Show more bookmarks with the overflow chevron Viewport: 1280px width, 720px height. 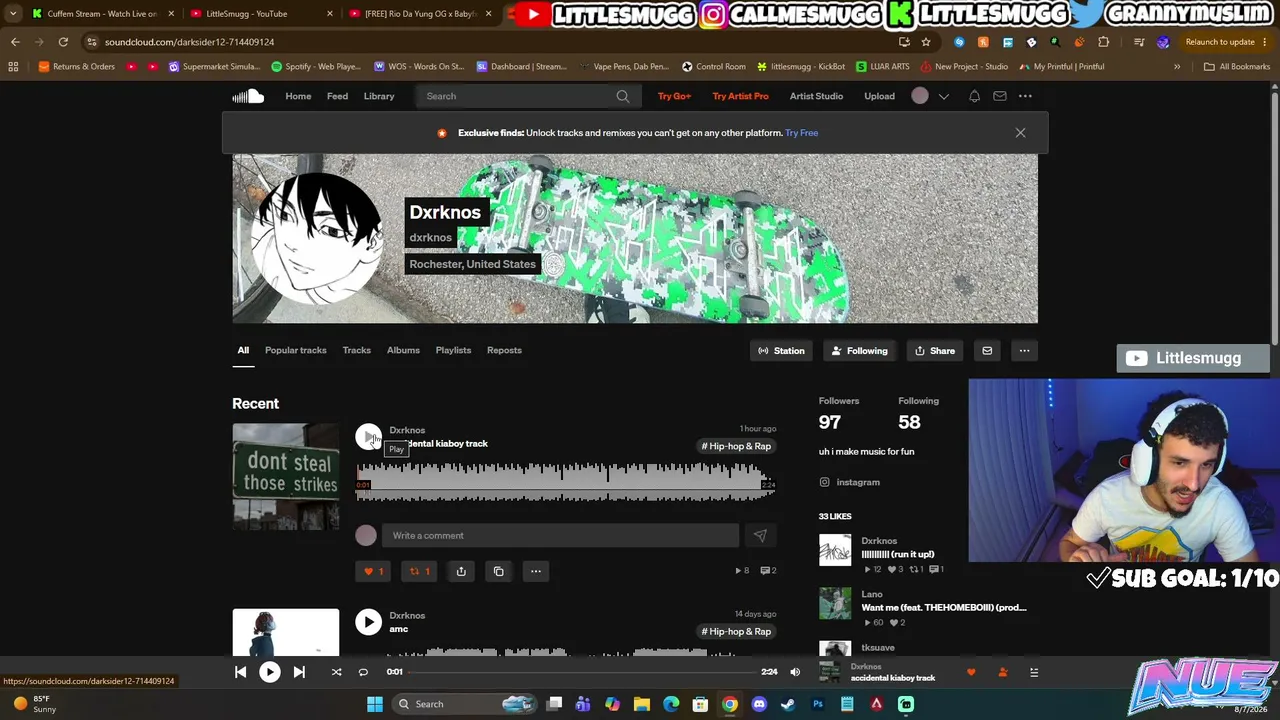point(1177,67)
